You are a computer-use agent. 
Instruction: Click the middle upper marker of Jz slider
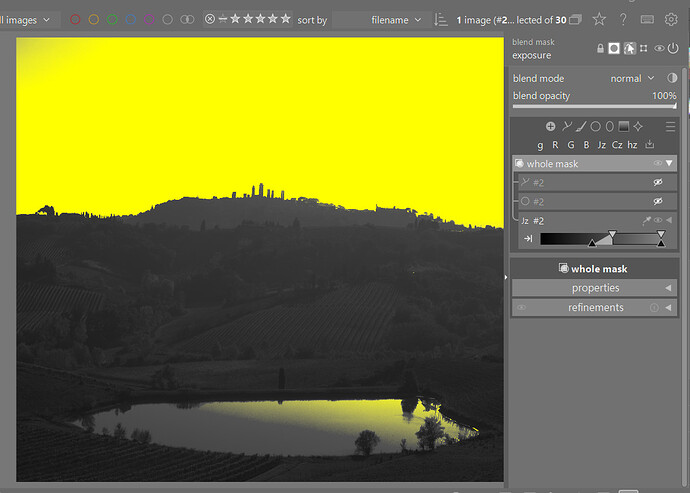[x=612, y=233]
